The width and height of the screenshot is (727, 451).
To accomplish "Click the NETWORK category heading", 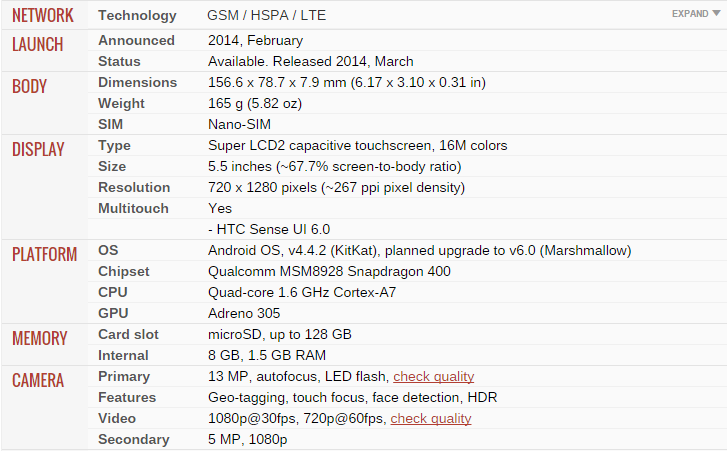I will (43, 16).
